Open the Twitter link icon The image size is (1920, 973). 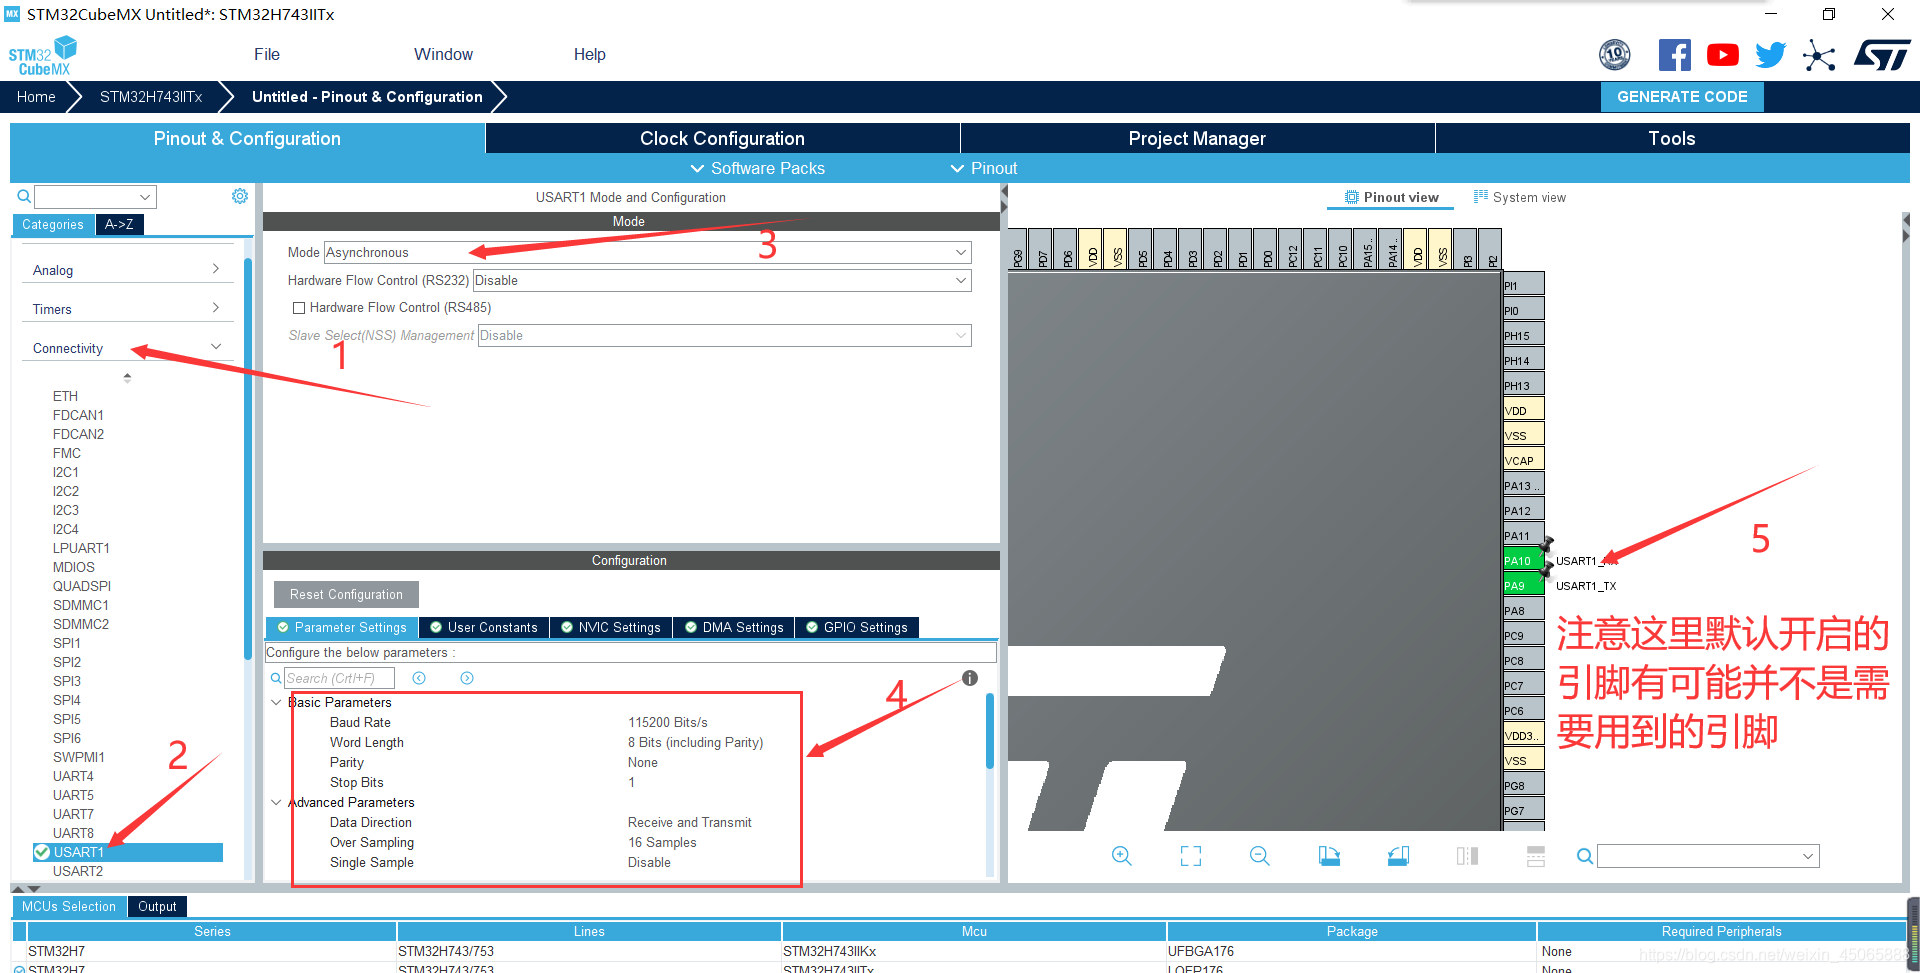click(x=1770, y=55)
